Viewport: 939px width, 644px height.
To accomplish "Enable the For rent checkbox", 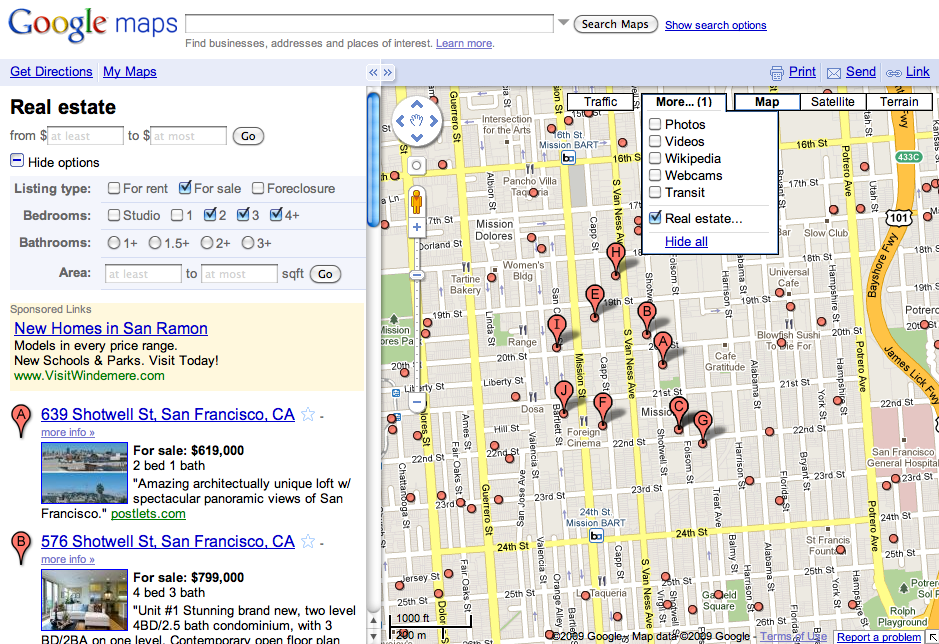I will [114, 188].
